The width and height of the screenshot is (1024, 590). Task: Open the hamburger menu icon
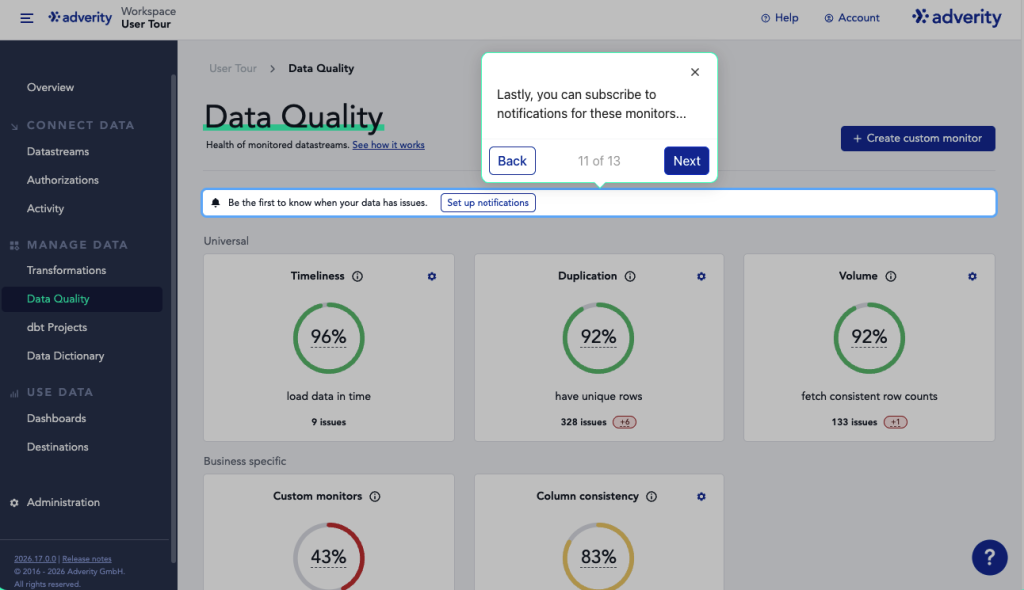[x=26, y=18]
